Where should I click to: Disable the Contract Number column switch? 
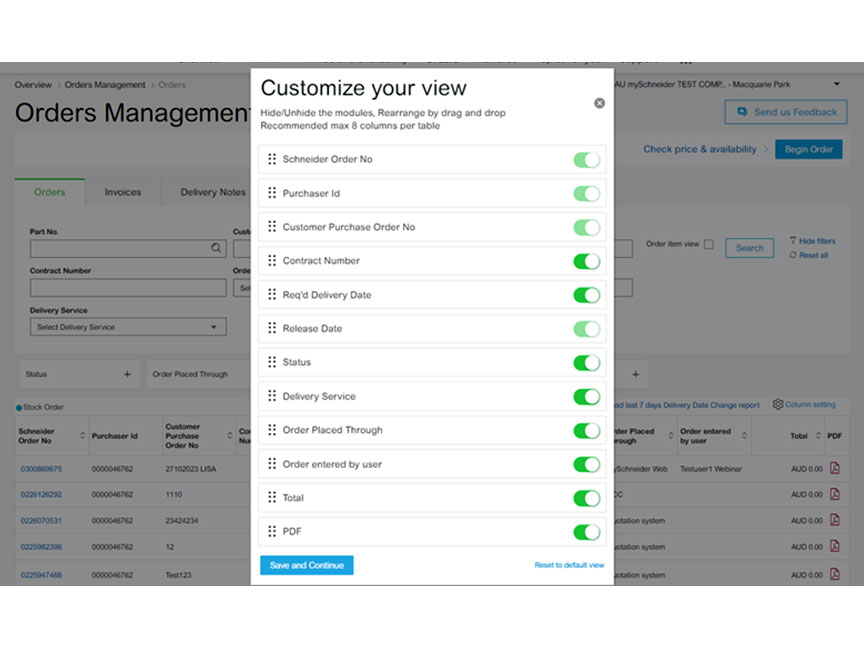(x=586, y=261)
